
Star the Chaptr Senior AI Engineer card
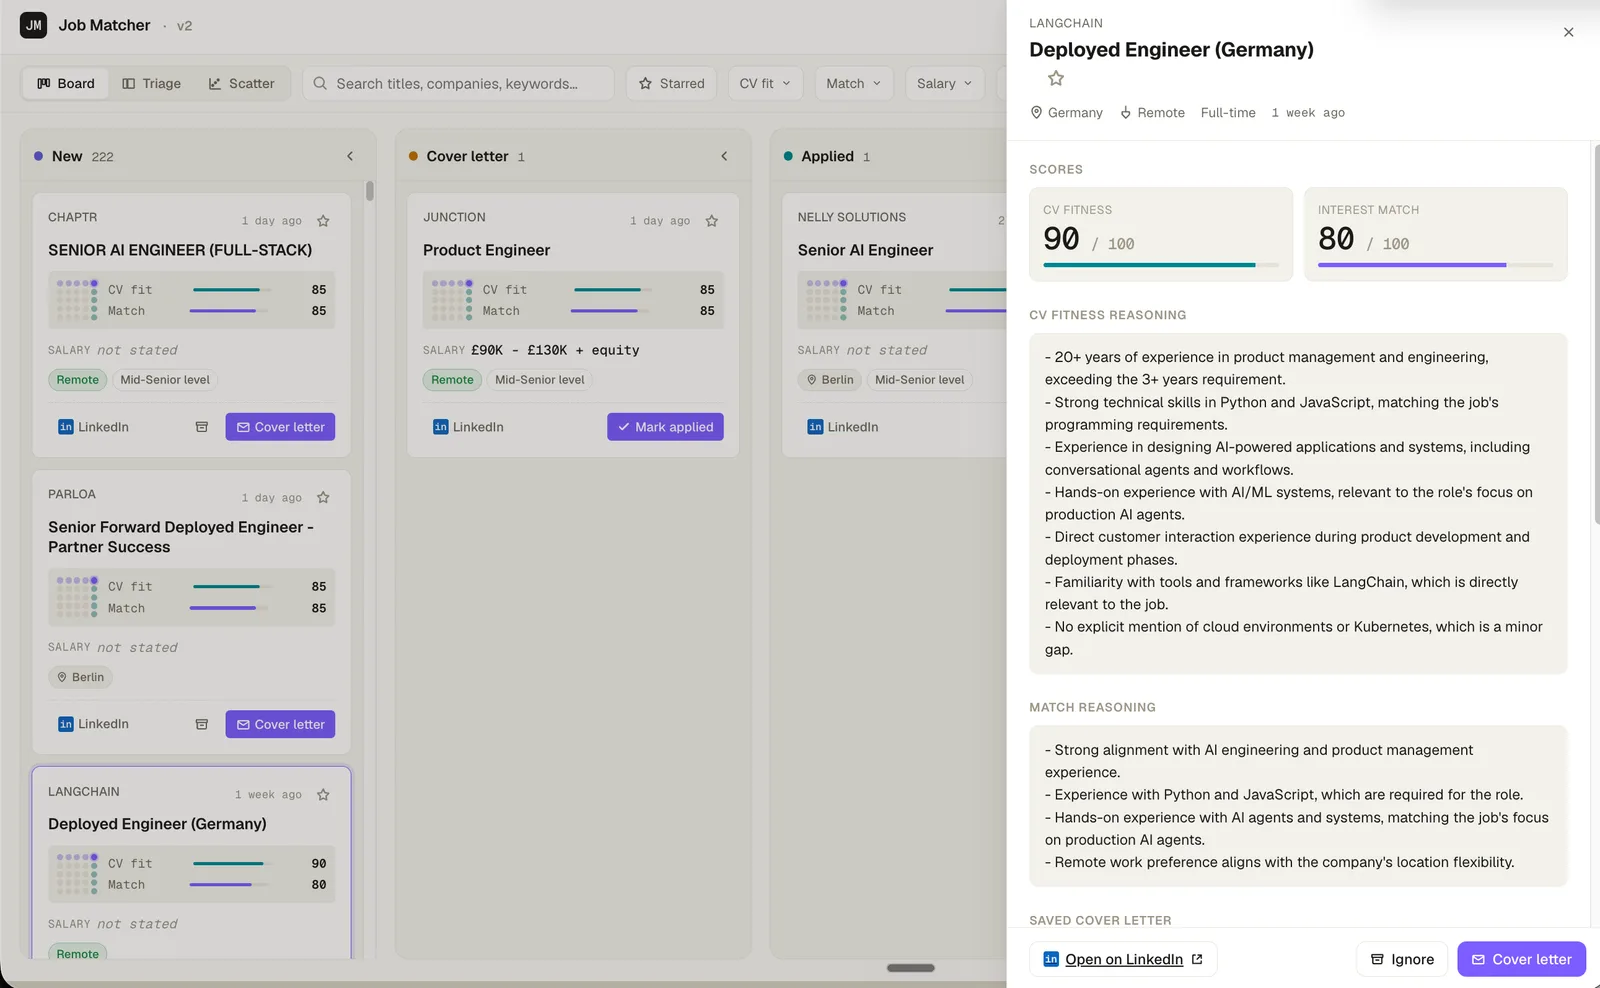point(323,220)
